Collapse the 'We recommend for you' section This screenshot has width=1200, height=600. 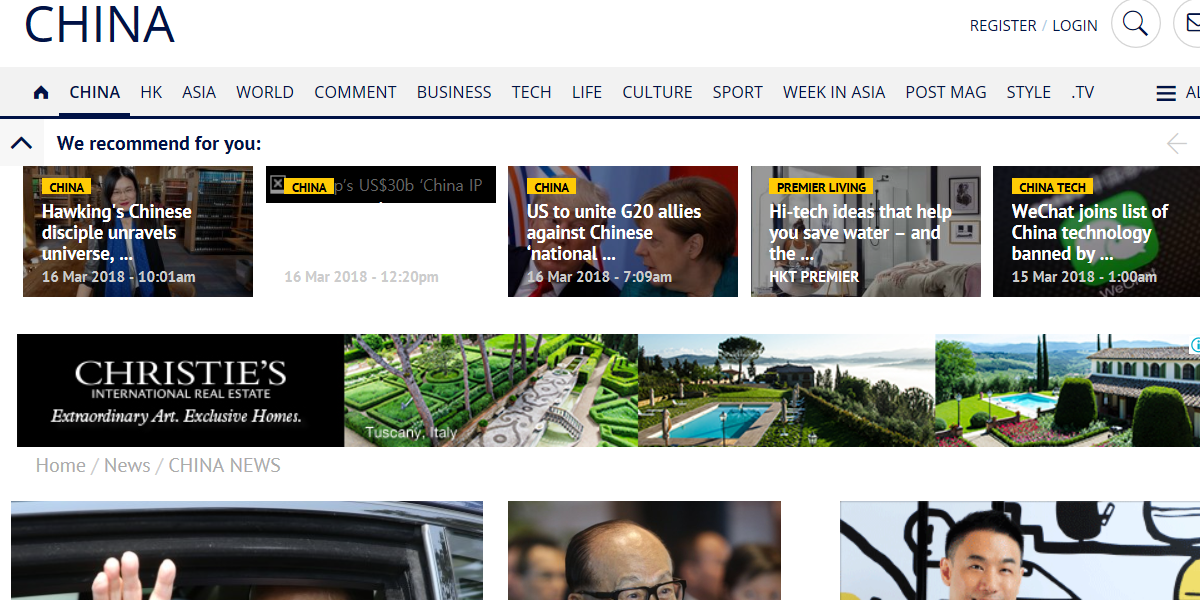tap(22, 144)
